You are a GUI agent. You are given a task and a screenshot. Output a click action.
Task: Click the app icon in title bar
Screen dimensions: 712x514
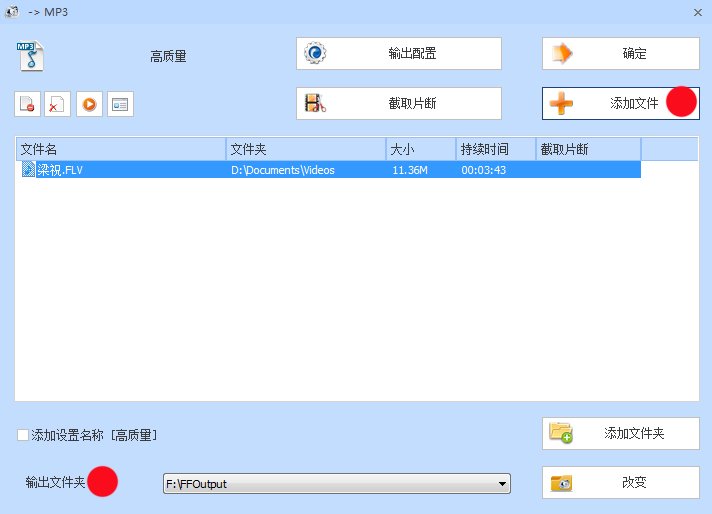point(12,12)
